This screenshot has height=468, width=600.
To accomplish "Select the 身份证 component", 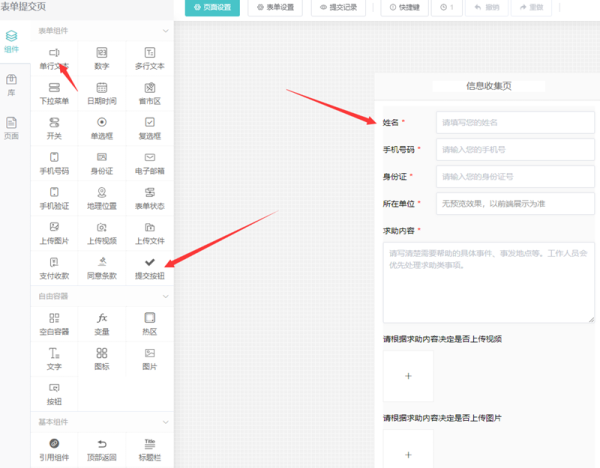I will point(102,163).
